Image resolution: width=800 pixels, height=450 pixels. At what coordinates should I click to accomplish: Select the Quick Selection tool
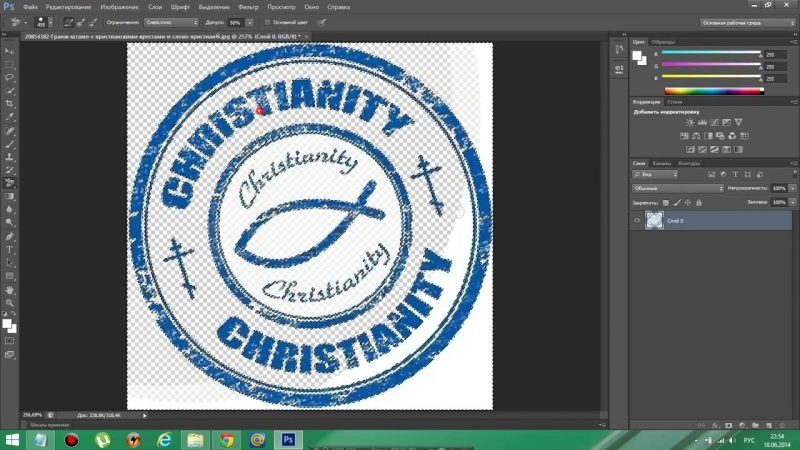click(x=10, y=91)
